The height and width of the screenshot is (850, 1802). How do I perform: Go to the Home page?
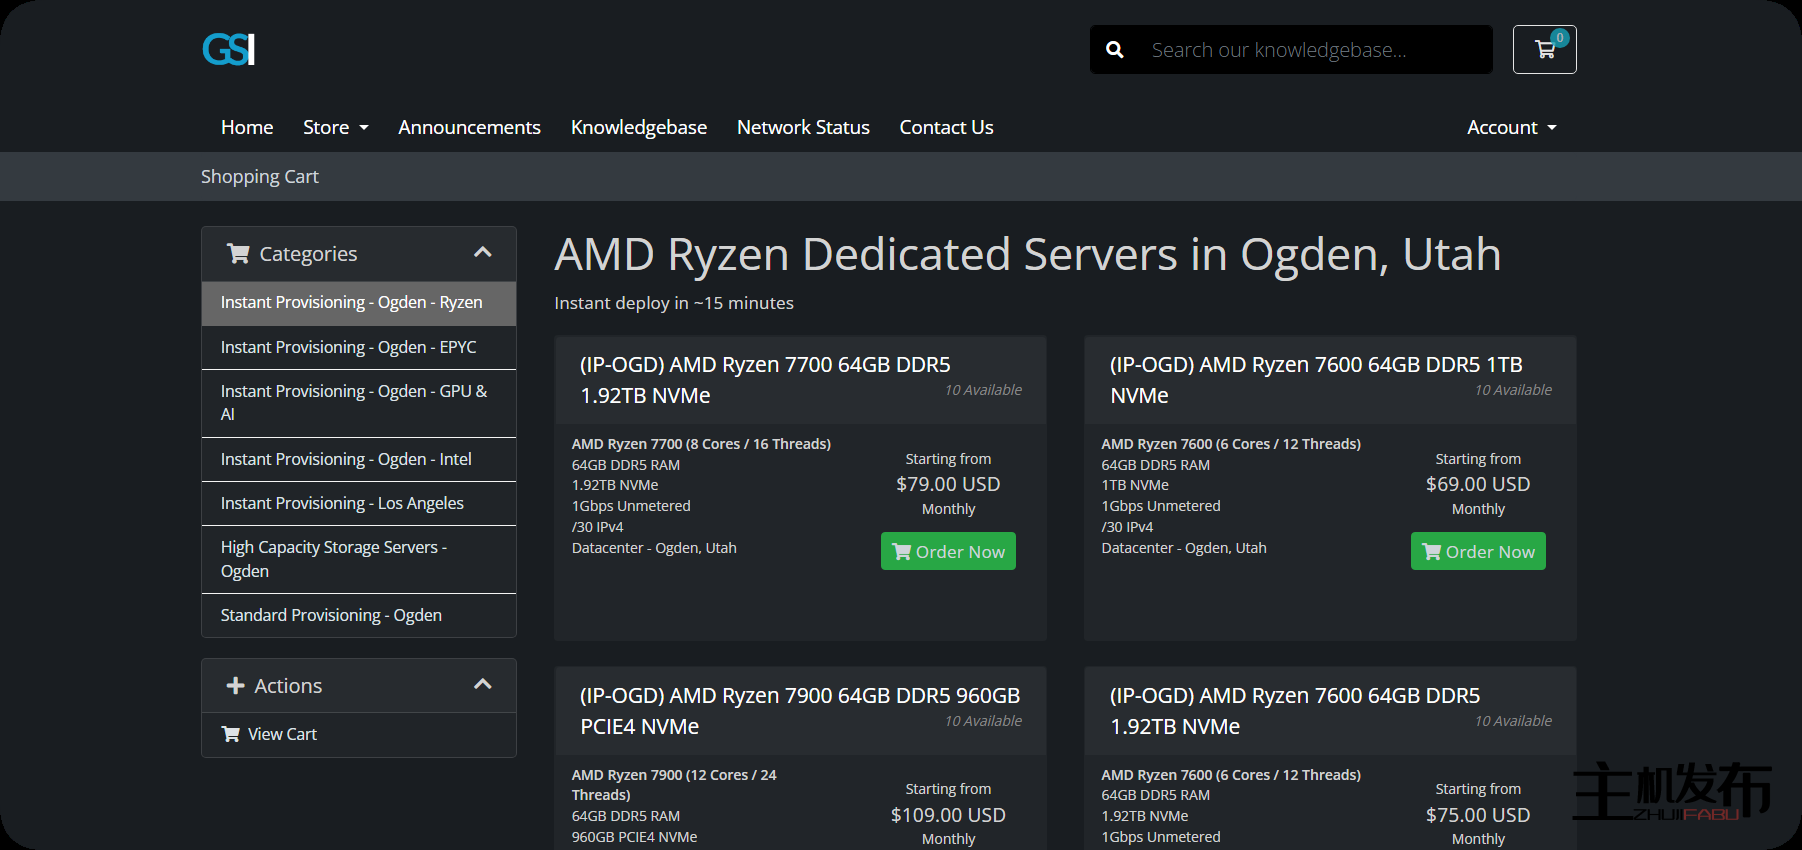click(247, 127)
